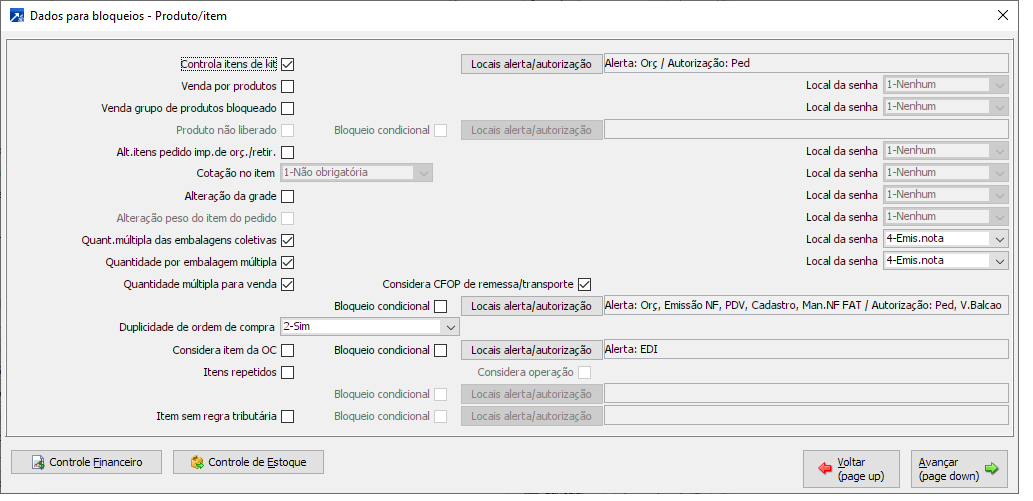Viewport: 1033px width, 501px height.
Task: Uncheck Considera CFOP de remessa/transporte
Action: pyautogui.click(x=585, y=284)
